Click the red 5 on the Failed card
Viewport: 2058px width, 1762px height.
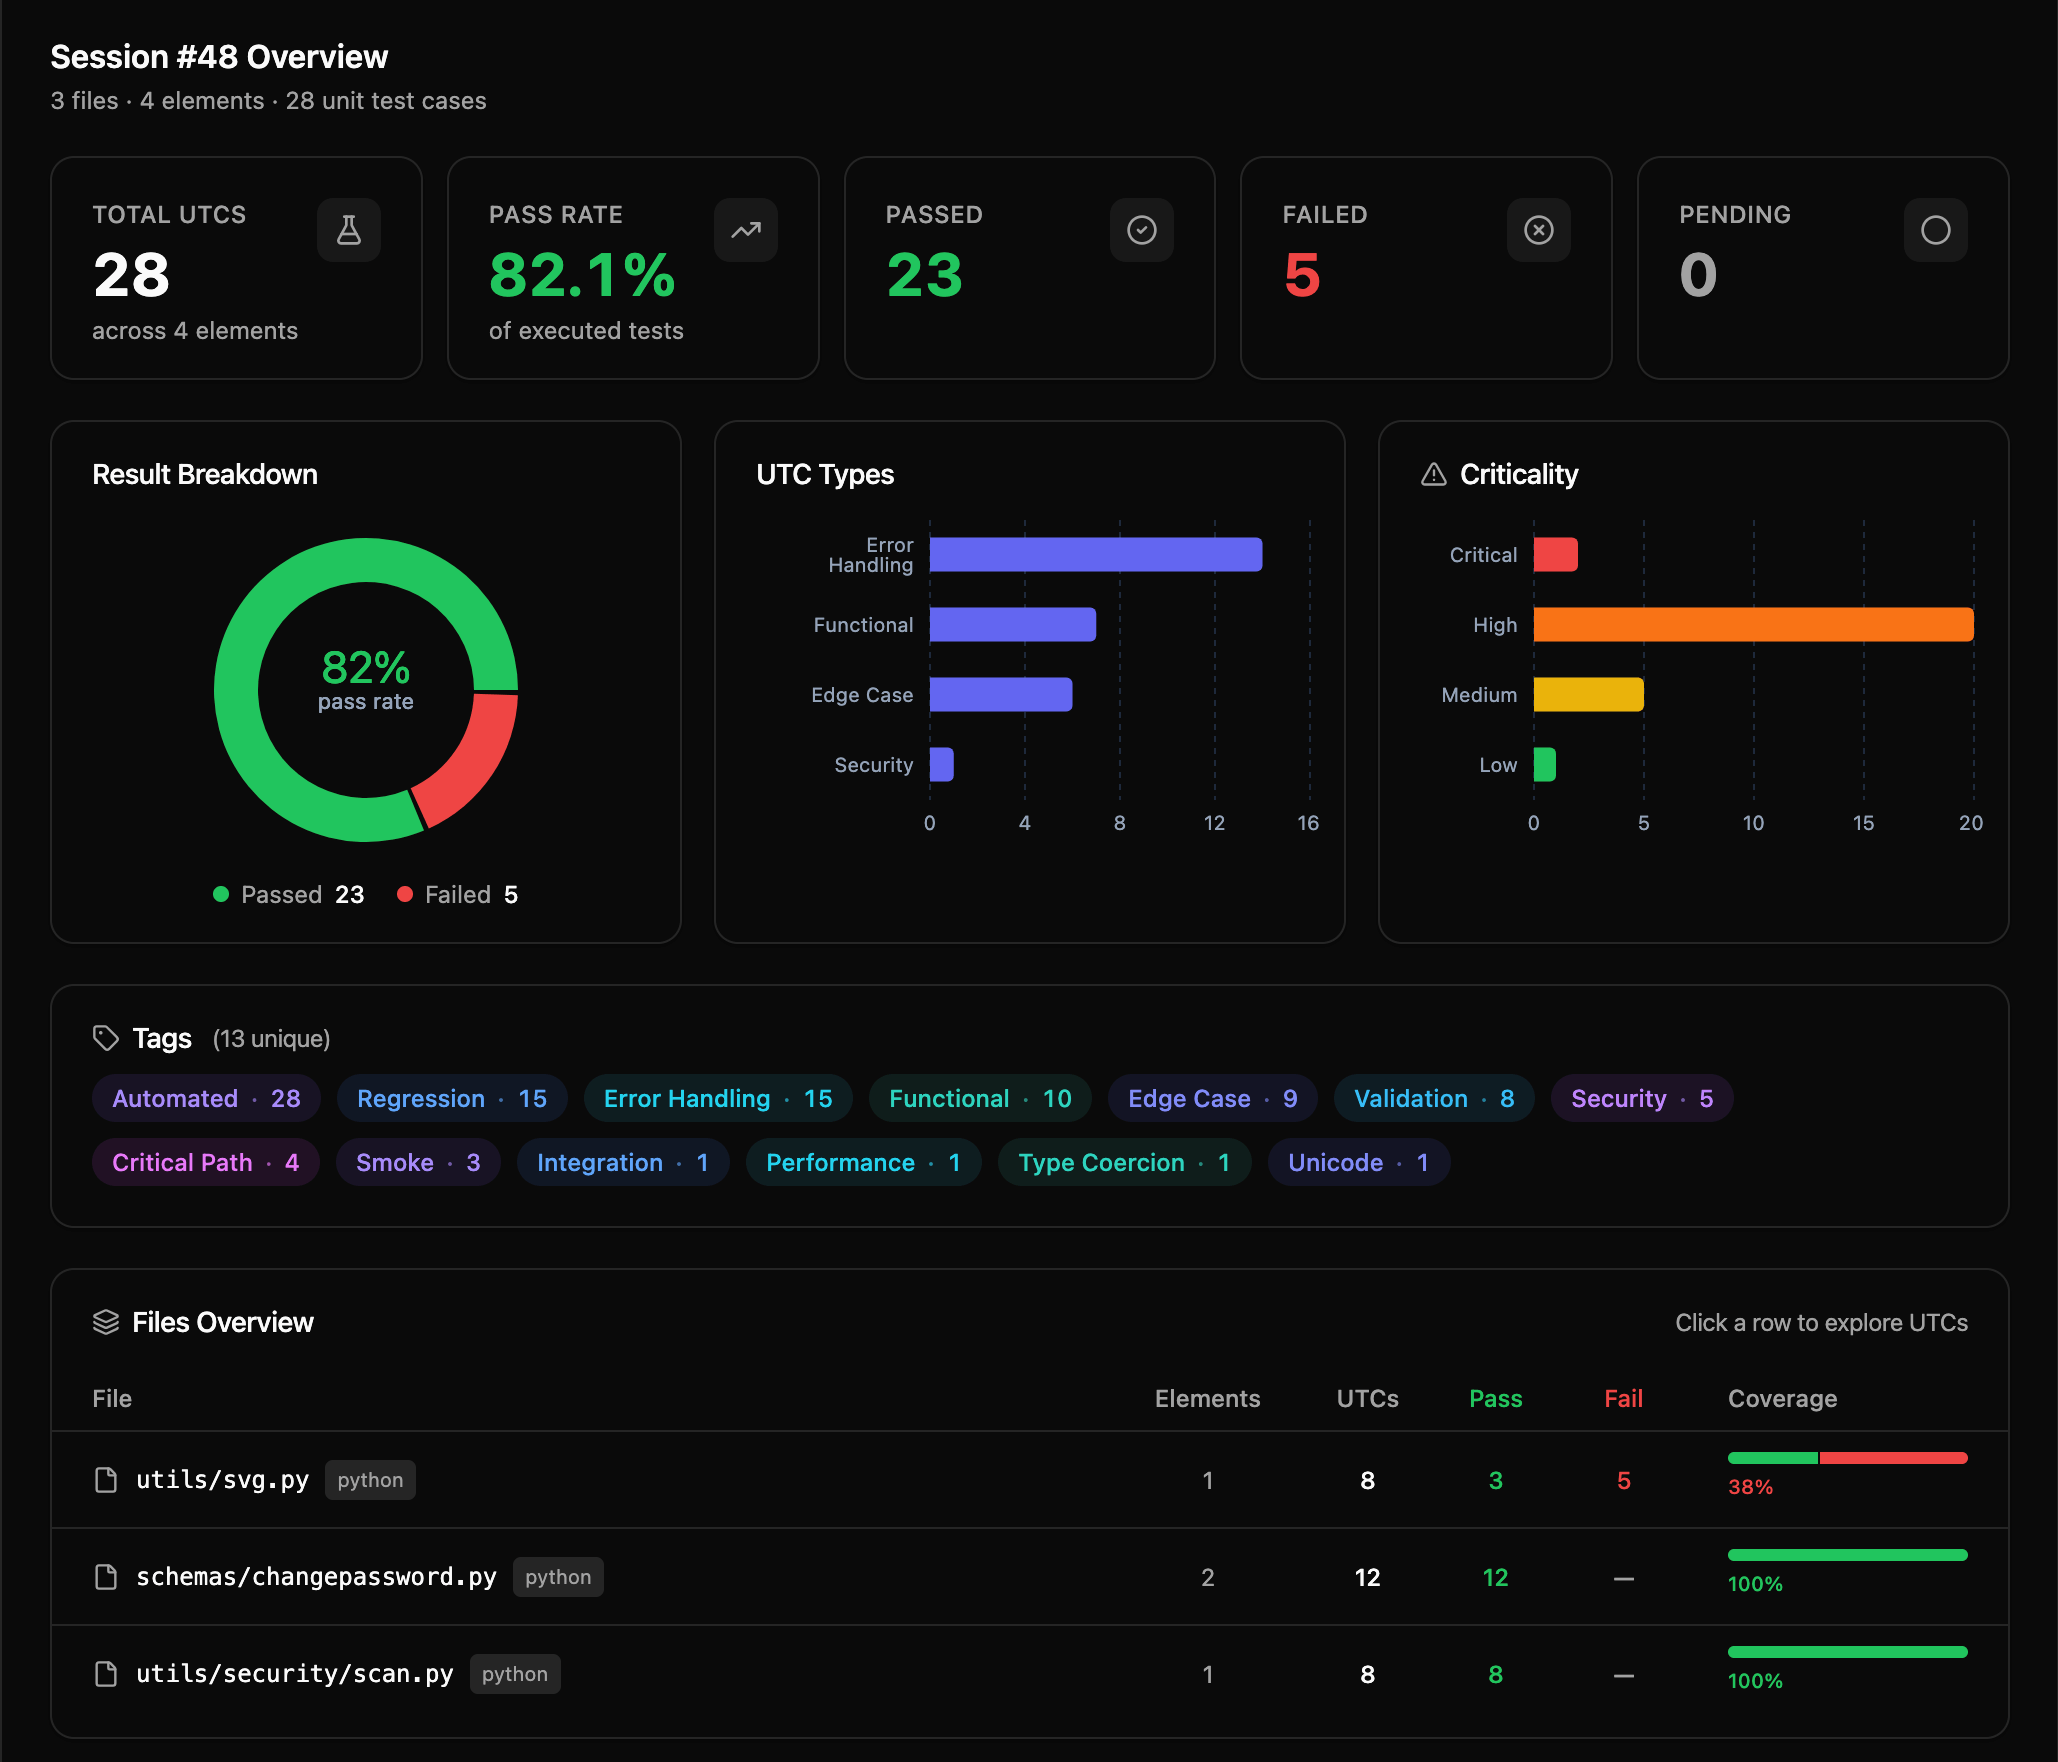1302,275
